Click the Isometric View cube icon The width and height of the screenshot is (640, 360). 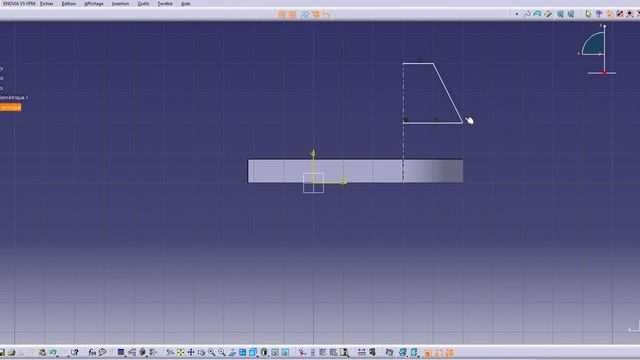pos(253,352)
